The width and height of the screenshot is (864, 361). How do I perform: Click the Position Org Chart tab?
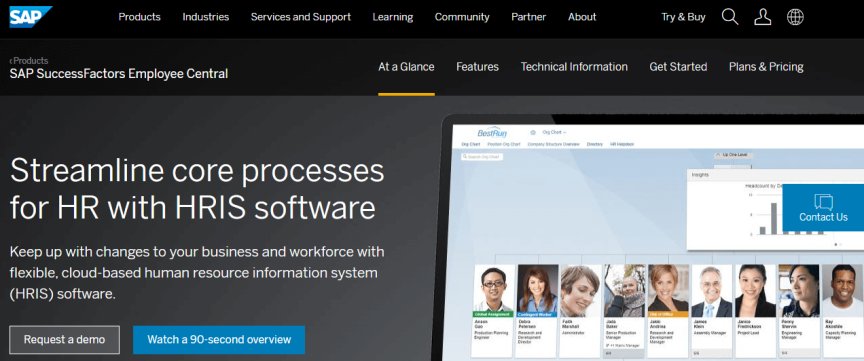pyautogui.click(x=504, y=144)
